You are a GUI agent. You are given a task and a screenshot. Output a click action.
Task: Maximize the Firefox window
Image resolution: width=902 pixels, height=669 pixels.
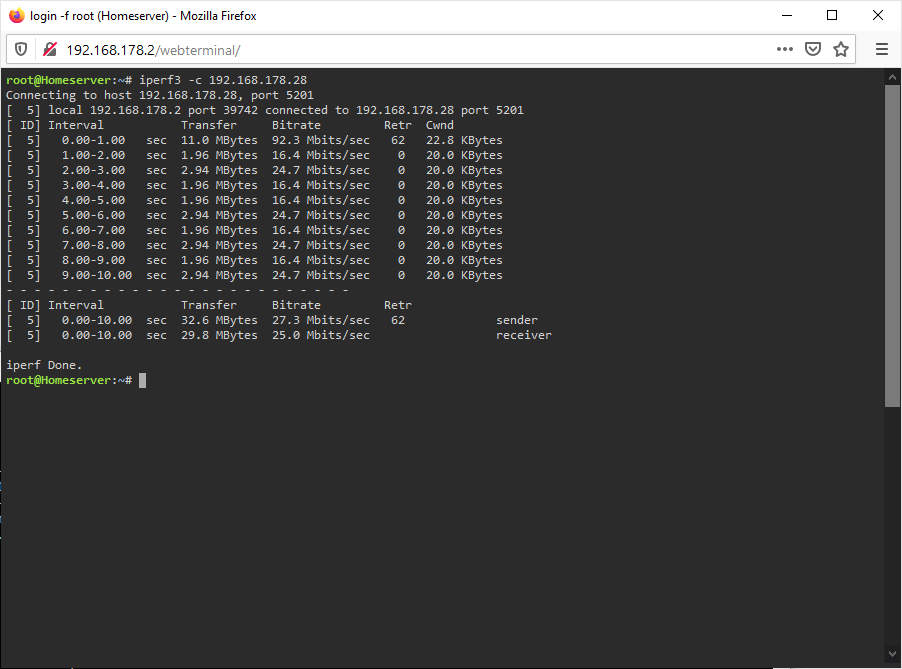(832, 16)
